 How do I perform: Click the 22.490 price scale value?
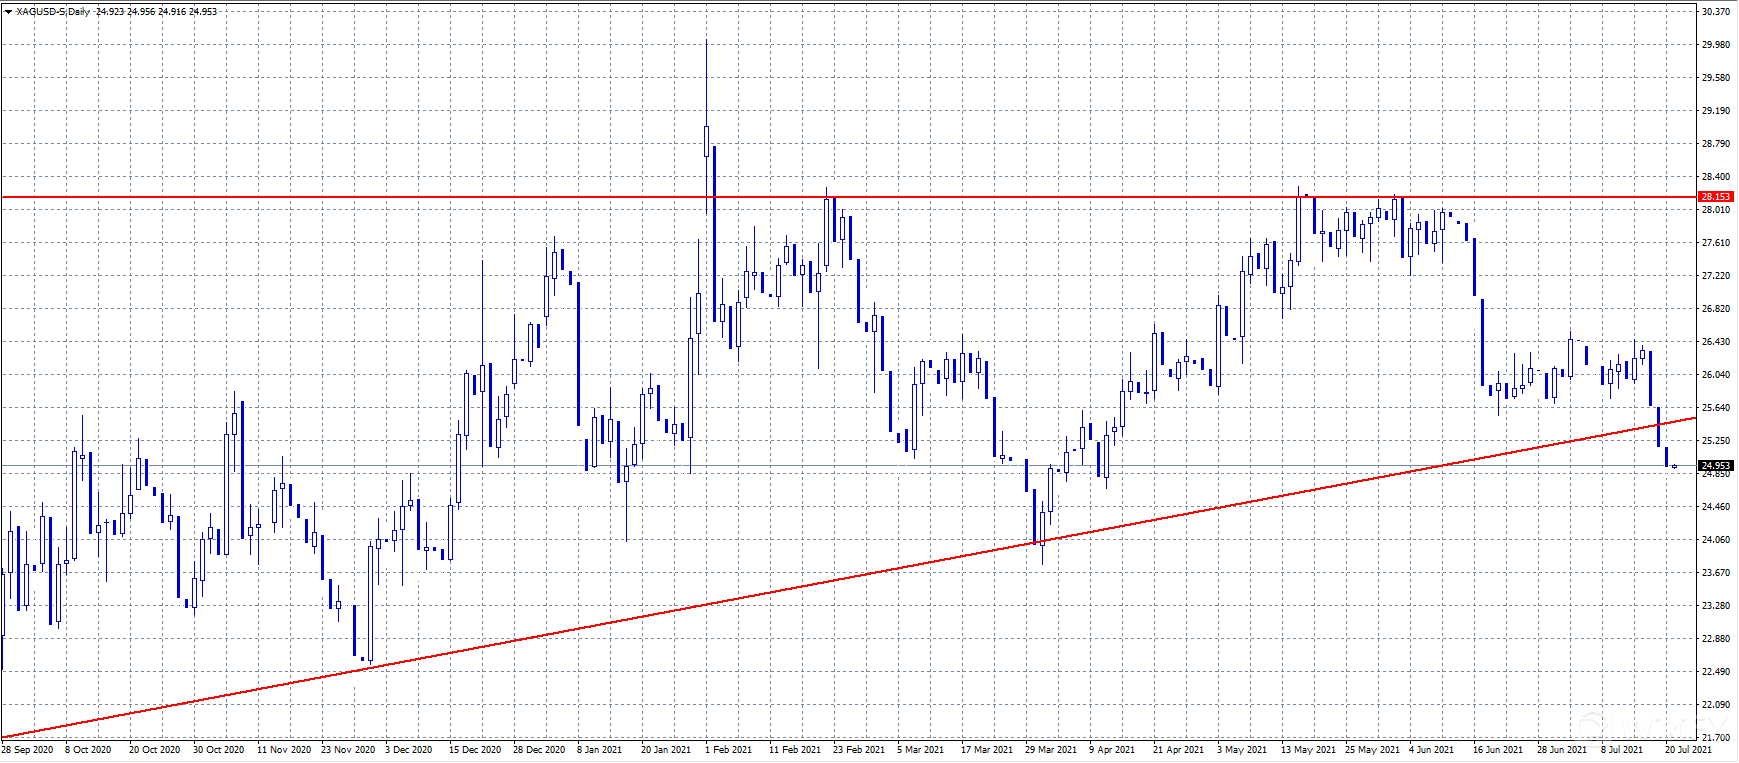click(1716, 672)
